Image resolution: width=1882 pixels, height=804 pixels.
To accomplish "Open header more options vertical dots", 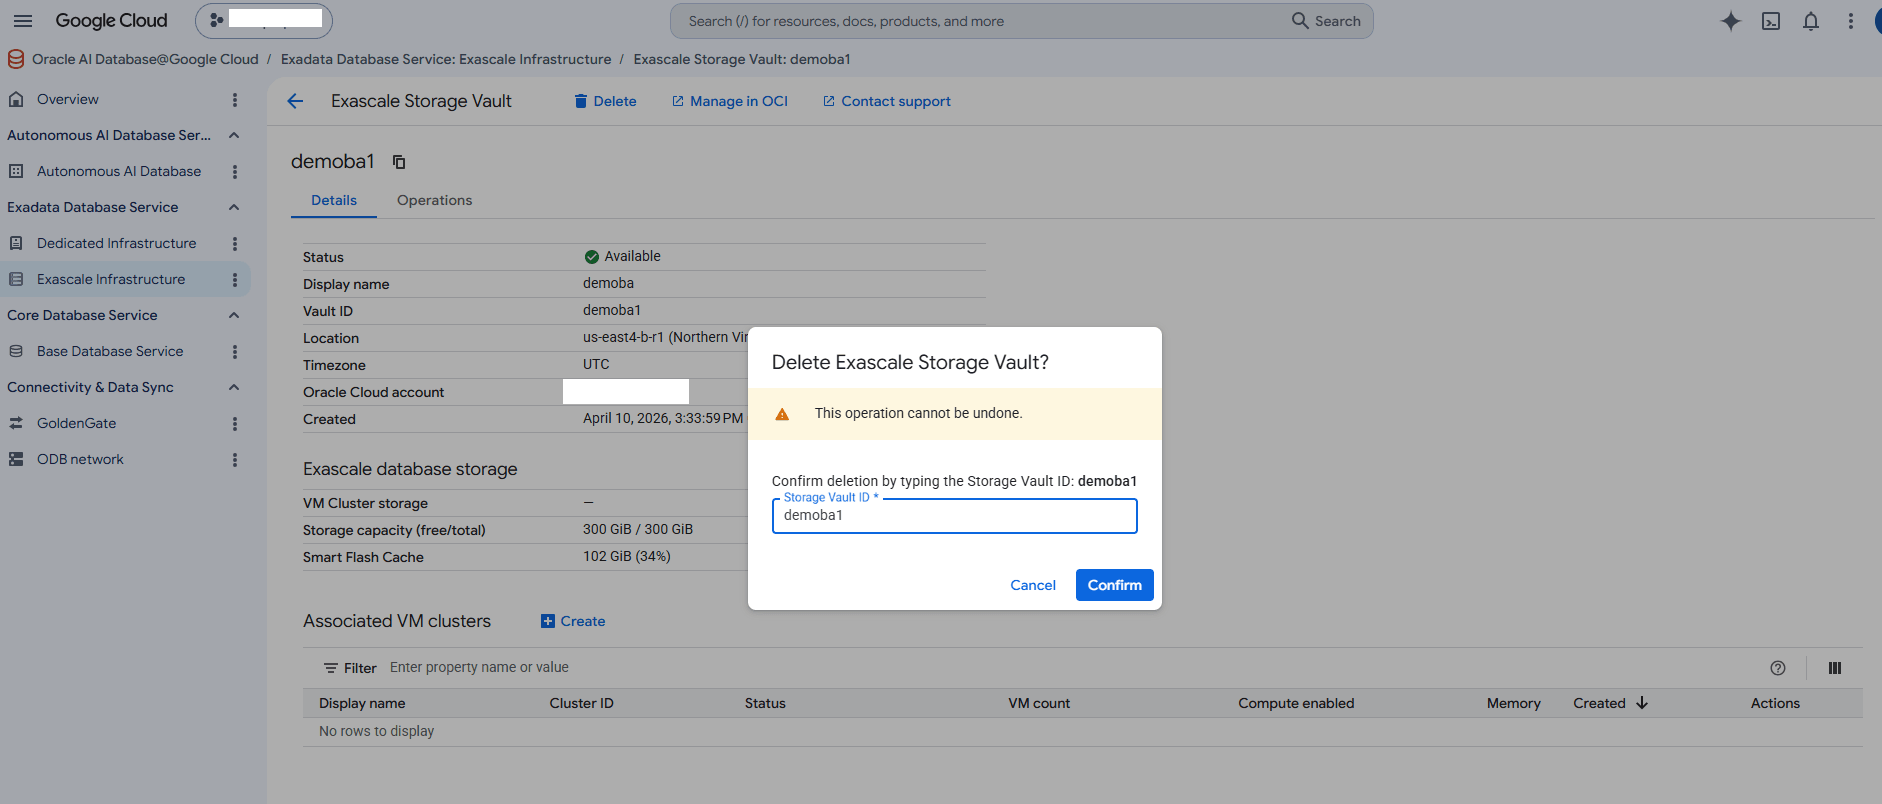I will [1851, 21].
